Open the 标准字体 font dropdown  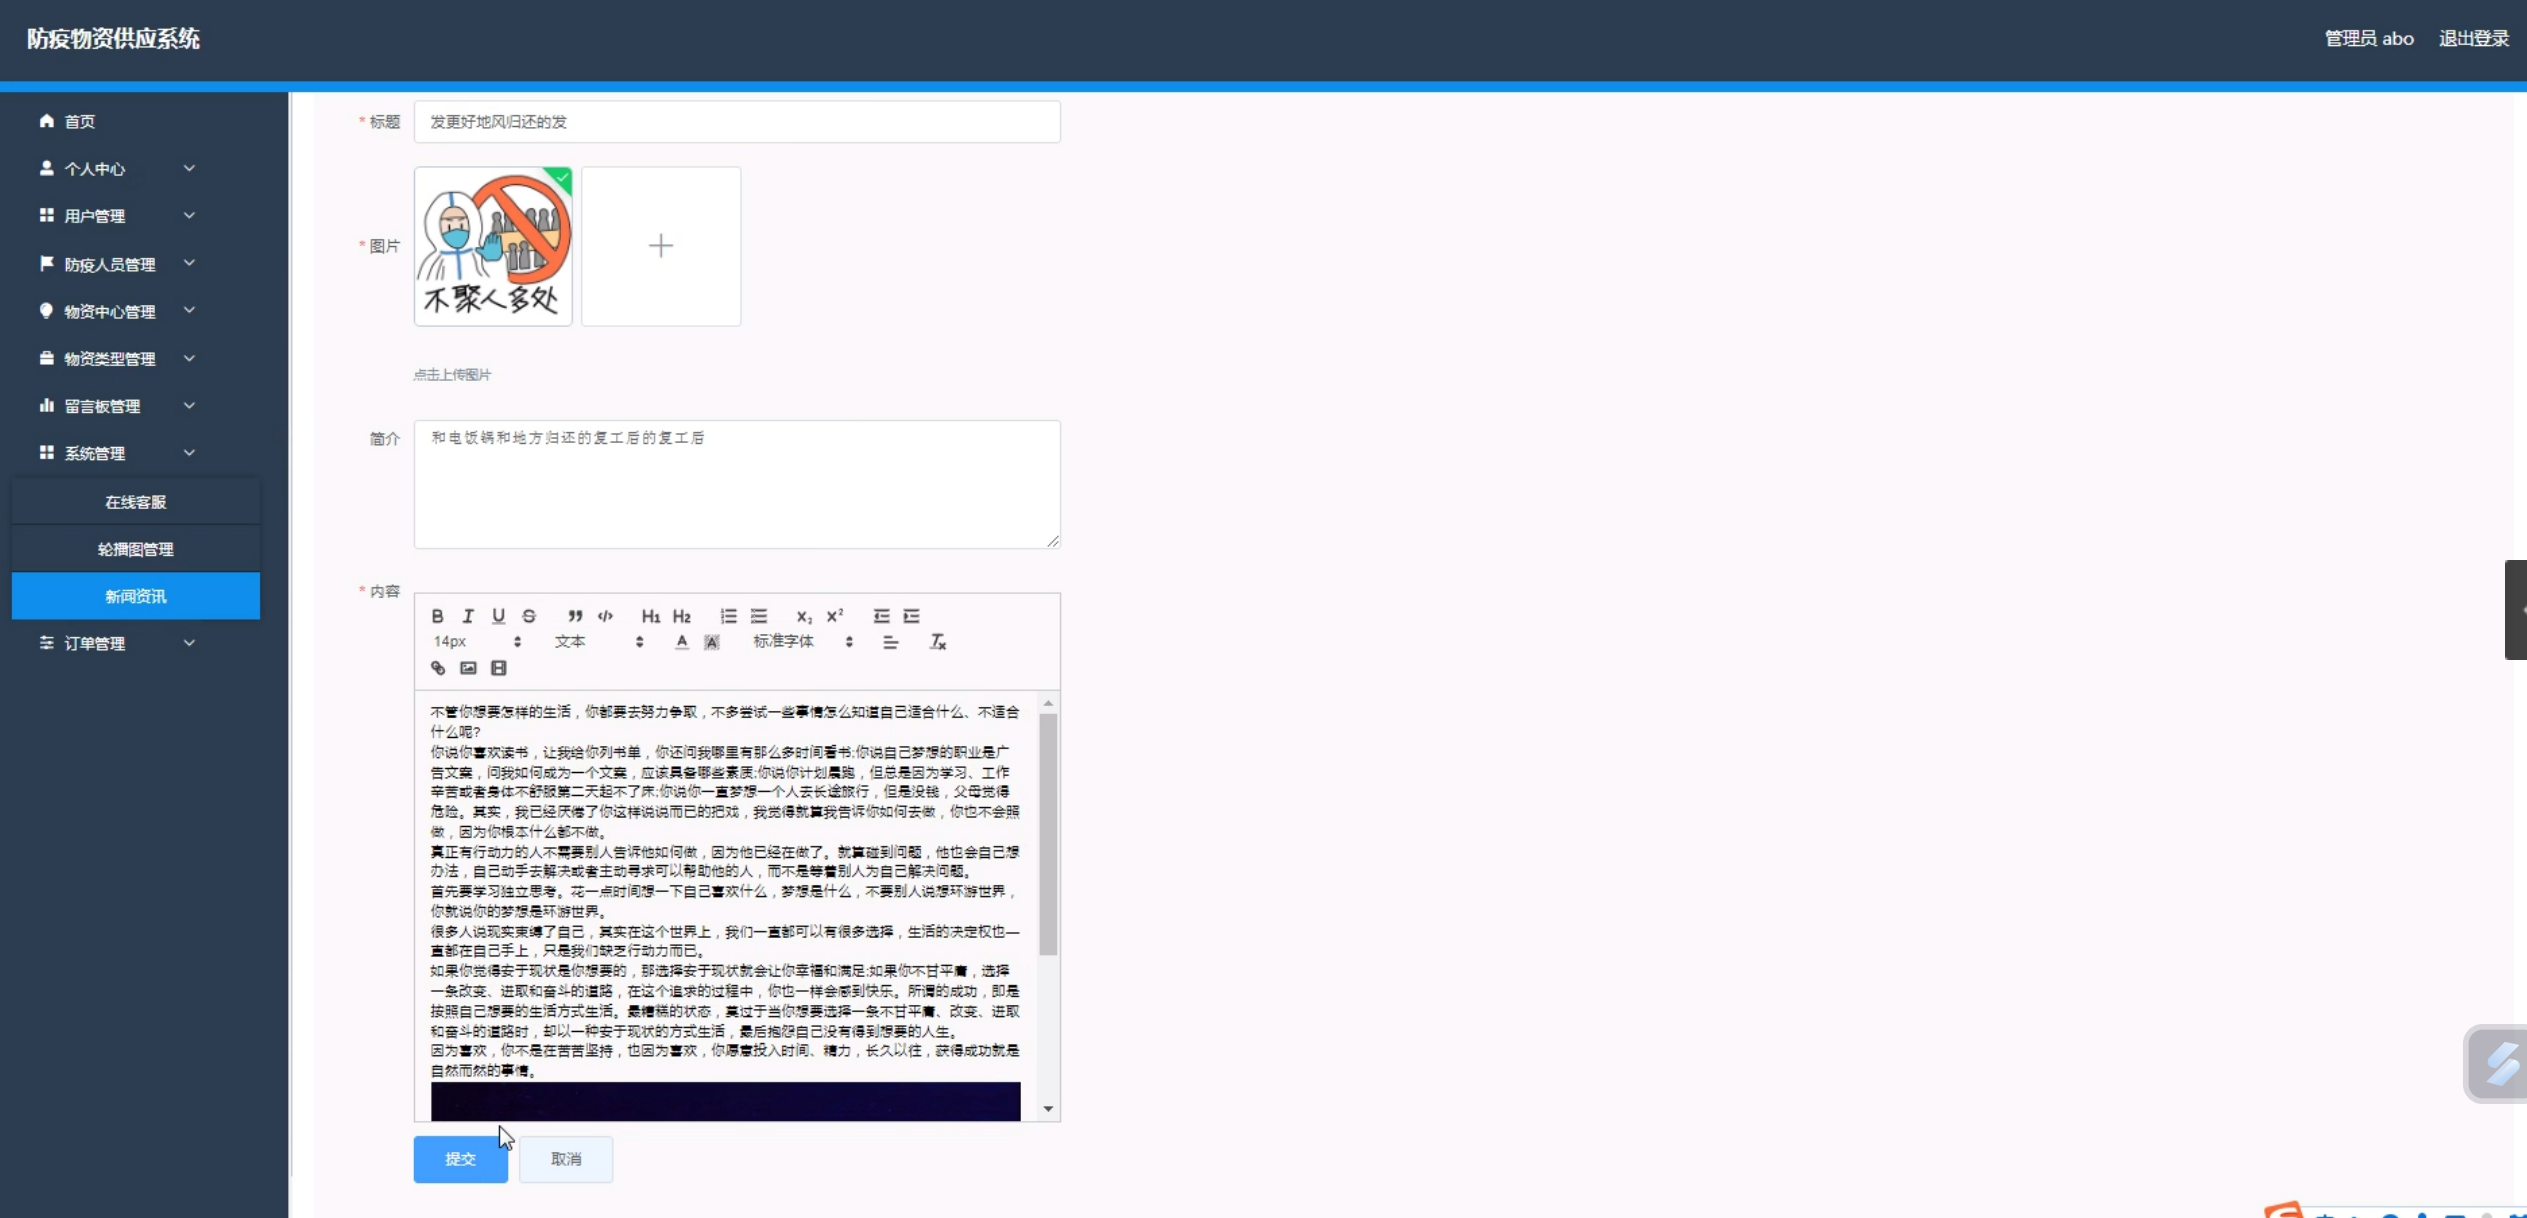(802, 642)
